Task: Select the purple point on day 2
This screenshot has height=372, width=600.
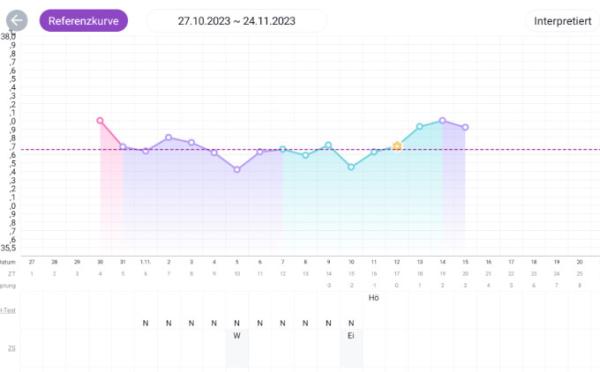Action: [168, 137]
